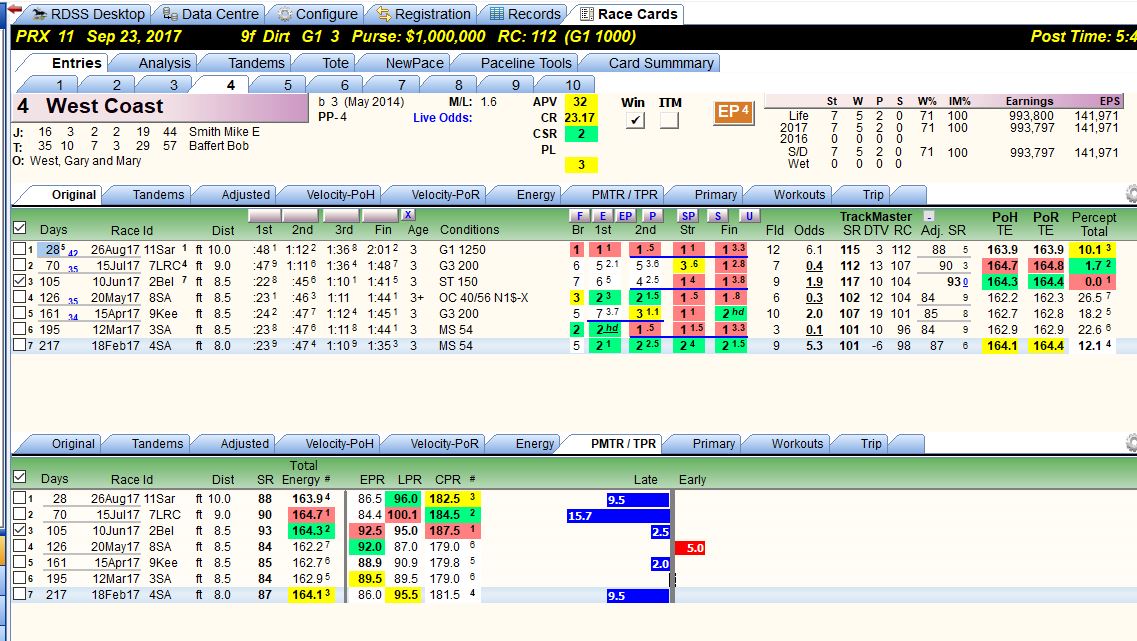Click the U running-style filter button
The image size is (1137, 641).
(x=749, y=215)
